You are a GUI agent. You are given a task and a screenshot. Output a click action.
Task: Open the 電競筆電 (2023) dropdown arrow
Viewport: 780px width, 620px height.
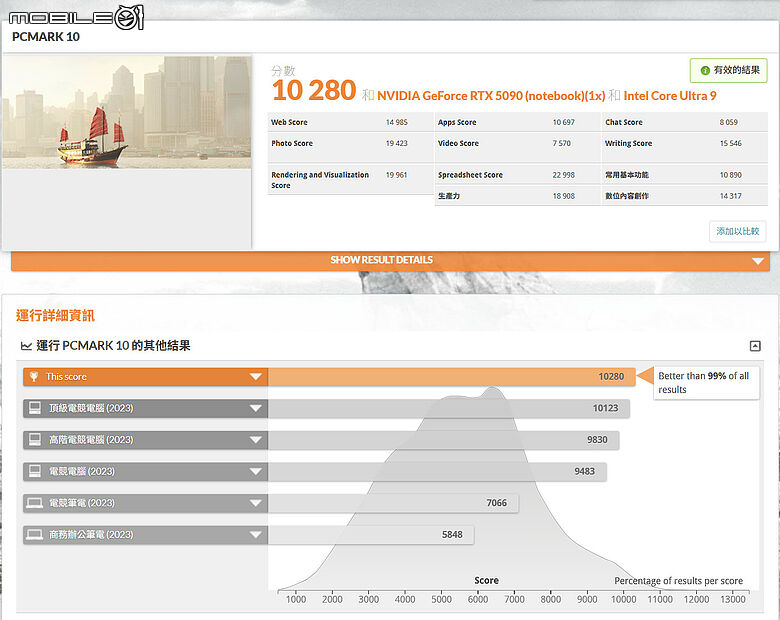coord(256,503)
